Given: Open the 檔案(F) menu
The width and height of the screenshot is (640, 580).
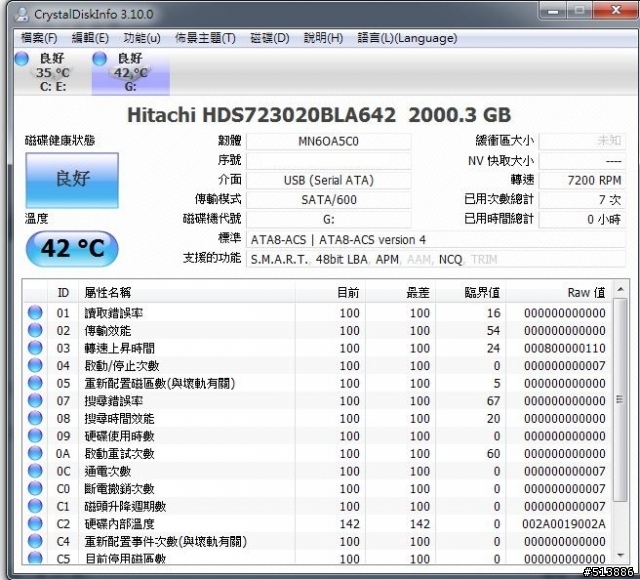Looking at the screenshot, I should point(39,38).
